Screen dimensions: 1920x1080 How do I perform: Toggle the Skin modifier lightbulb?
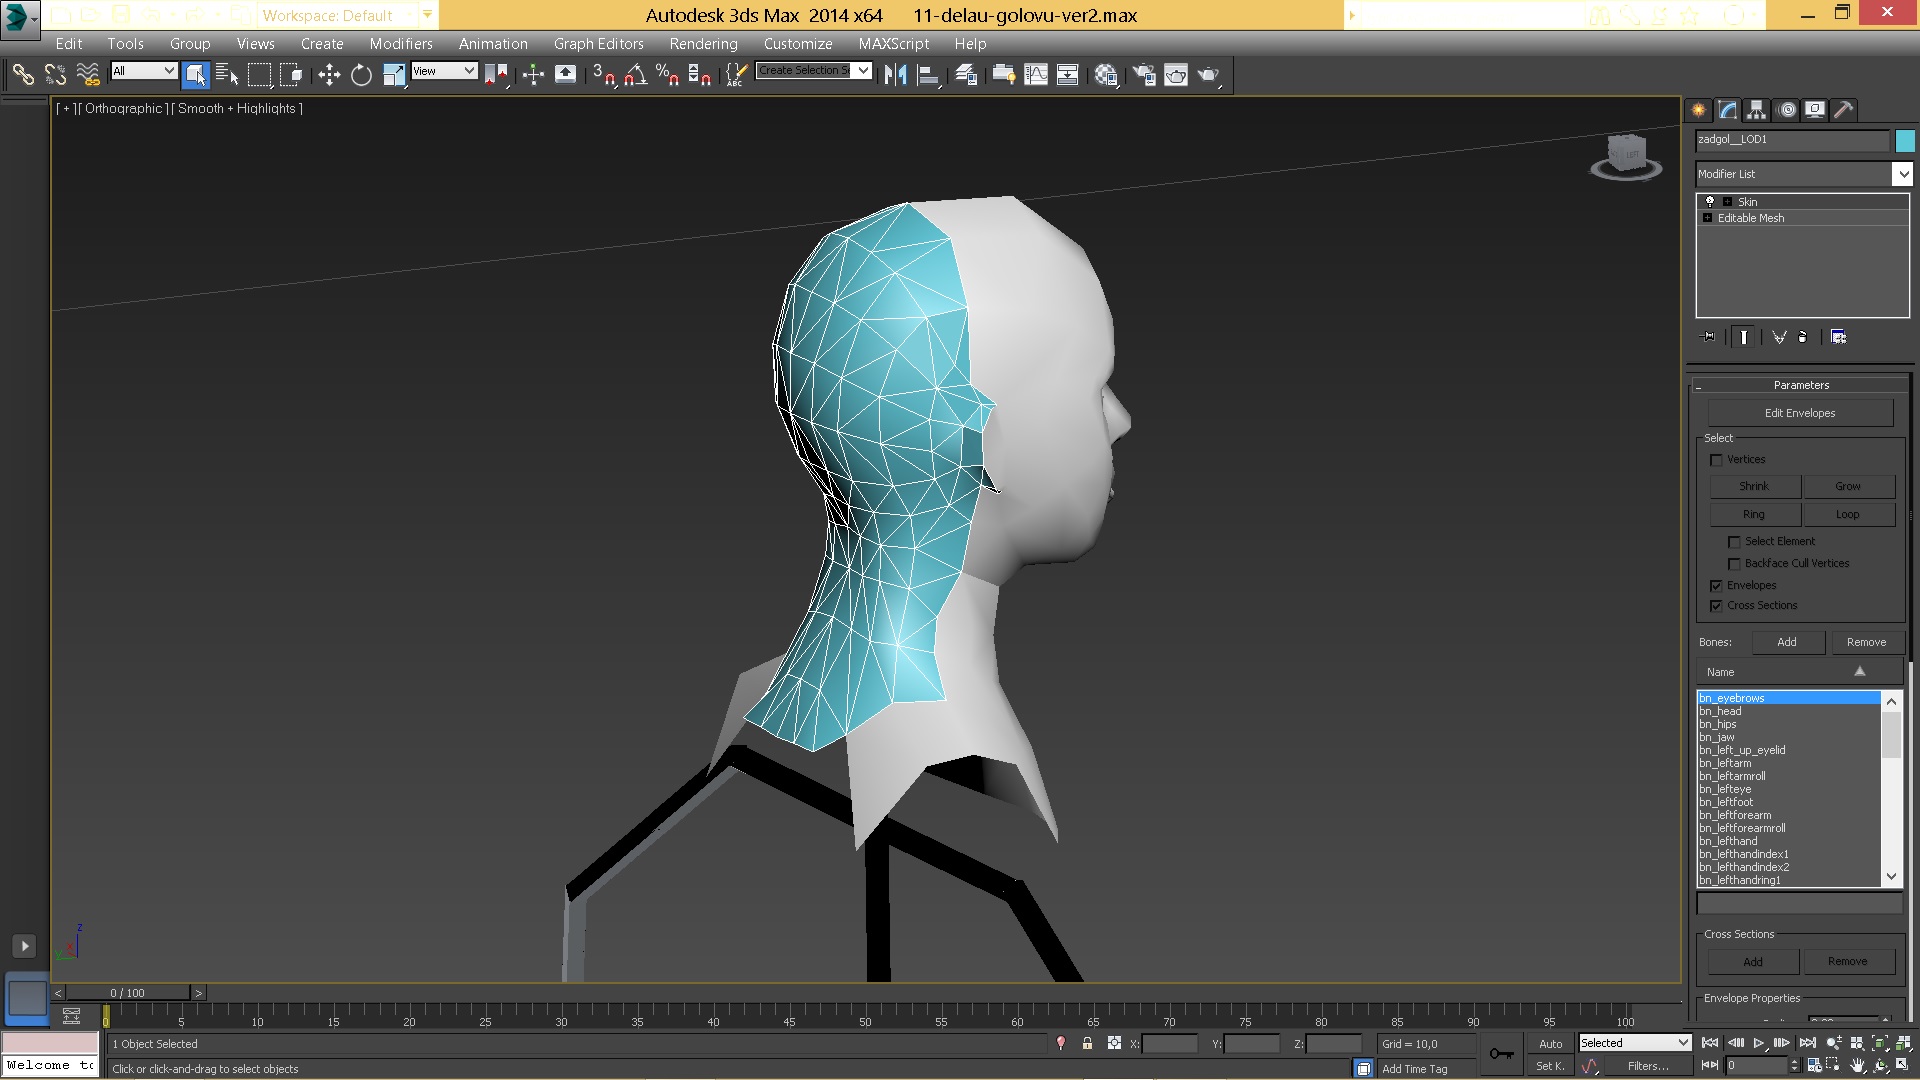point(1710,201)
